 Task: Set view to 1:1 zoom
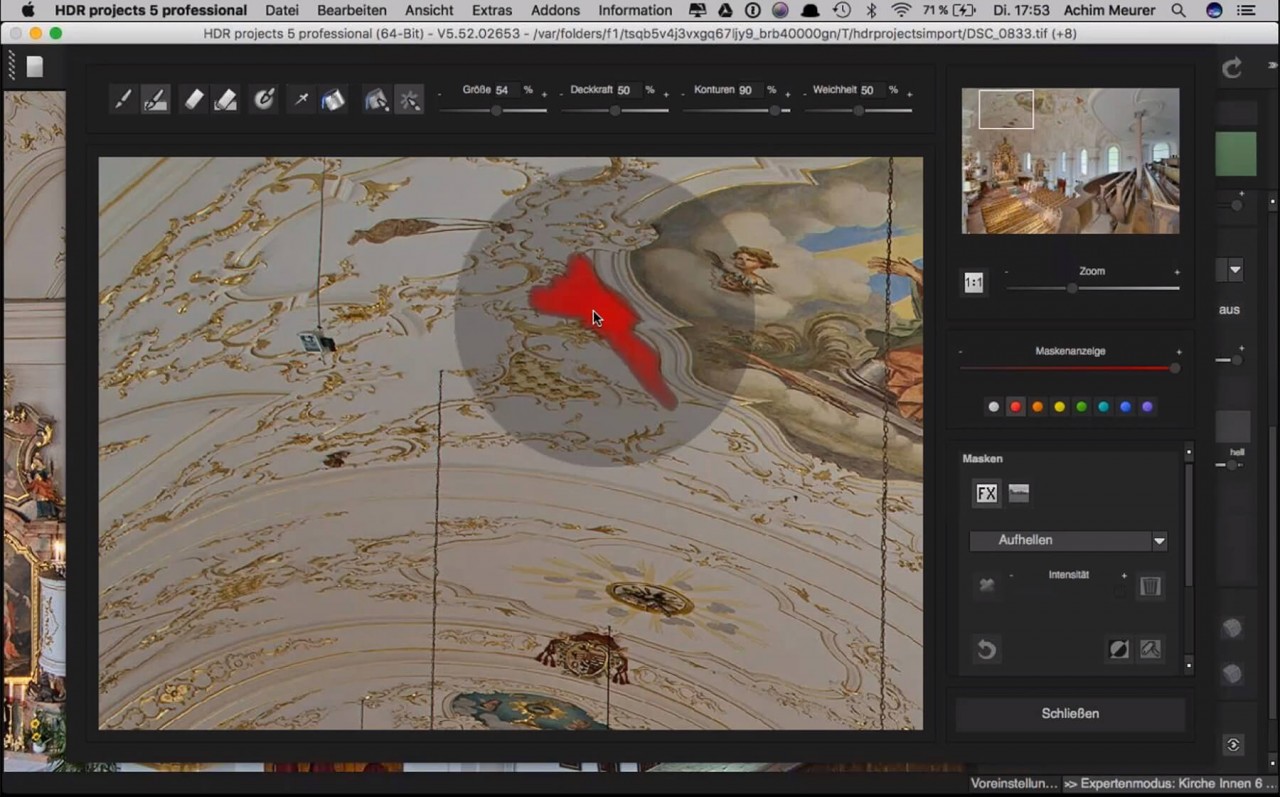pos(972,283)
